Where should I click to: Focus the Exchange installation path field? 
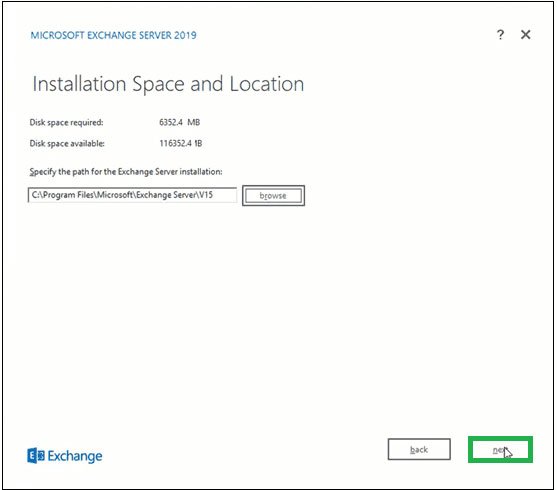(x=132, y=195)
